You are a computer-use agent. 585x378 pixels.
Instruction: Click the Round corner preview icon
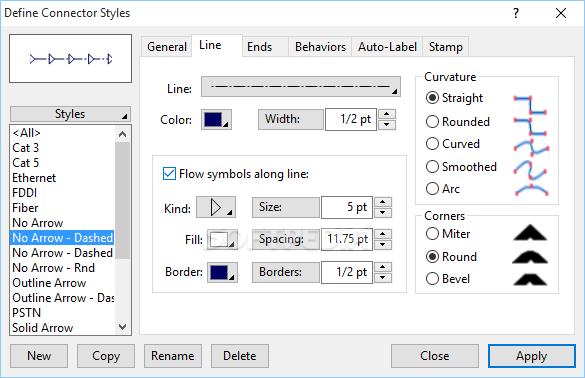coord(530,257)
